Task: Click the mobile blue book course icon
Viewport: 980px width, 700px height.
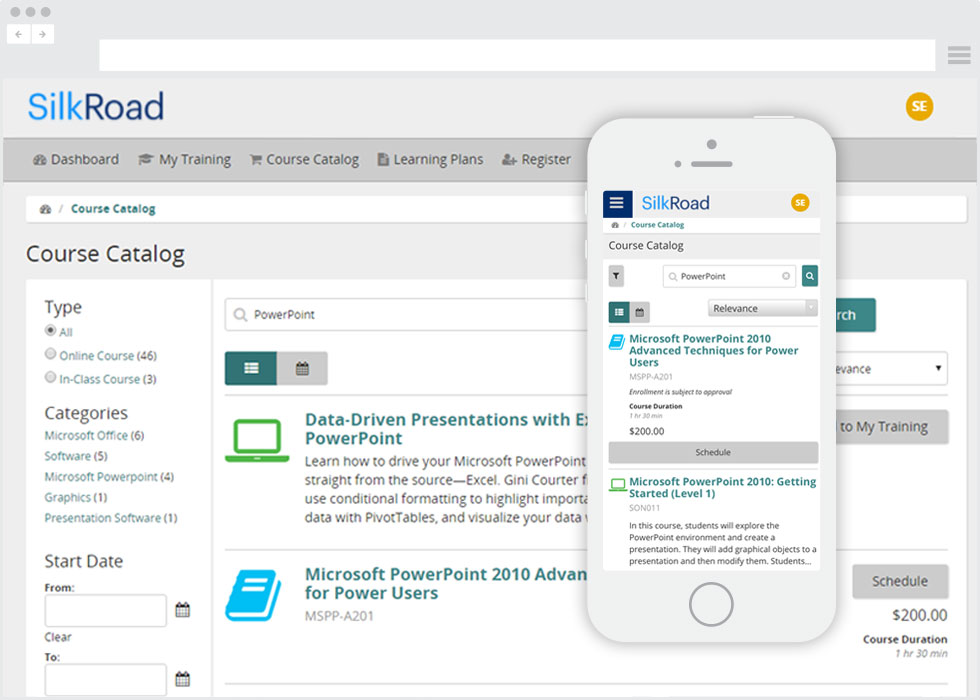Action: click(x=617, y=342)
